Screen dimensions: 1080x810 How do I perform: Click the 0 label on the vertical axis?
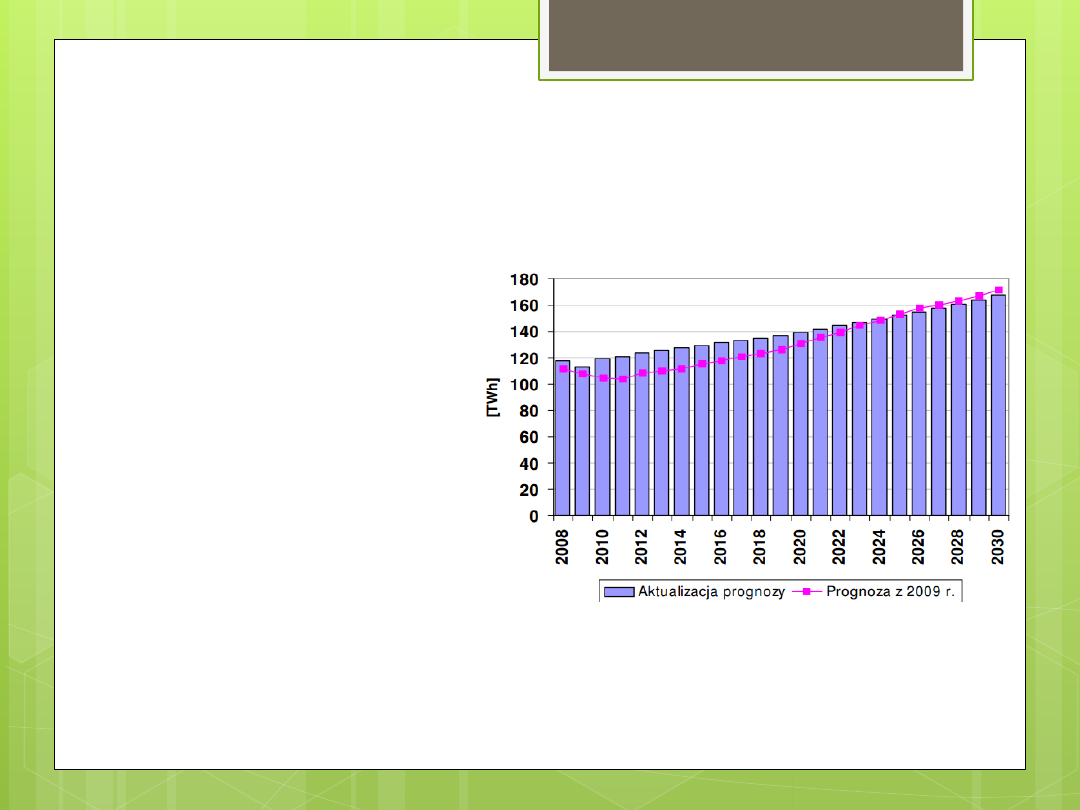point(534,517)
